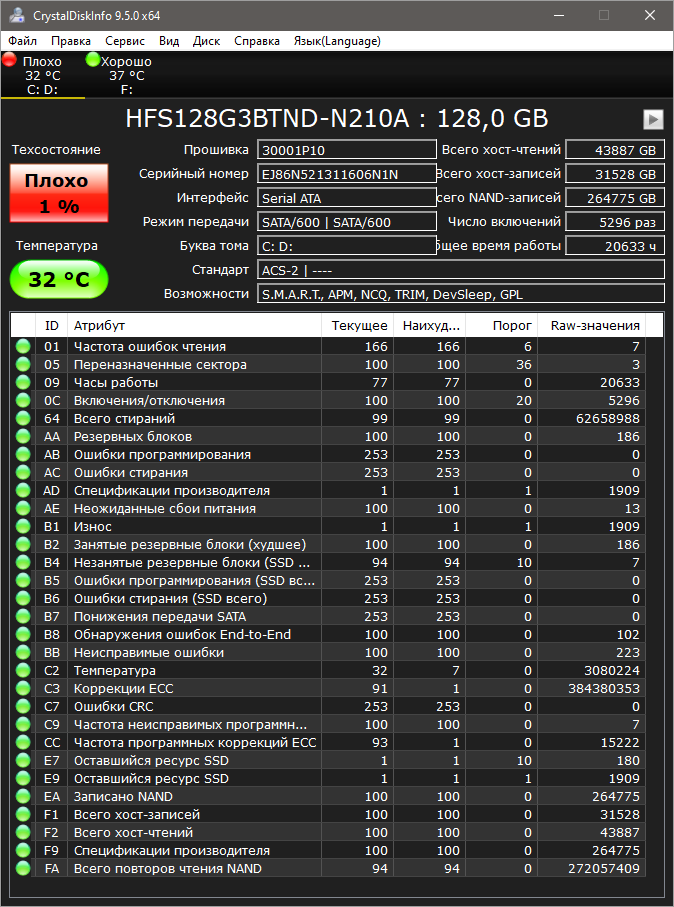
Task: Select the Хорошо F: disk tab
Action: pyautogui.click(x=126, y=75)
